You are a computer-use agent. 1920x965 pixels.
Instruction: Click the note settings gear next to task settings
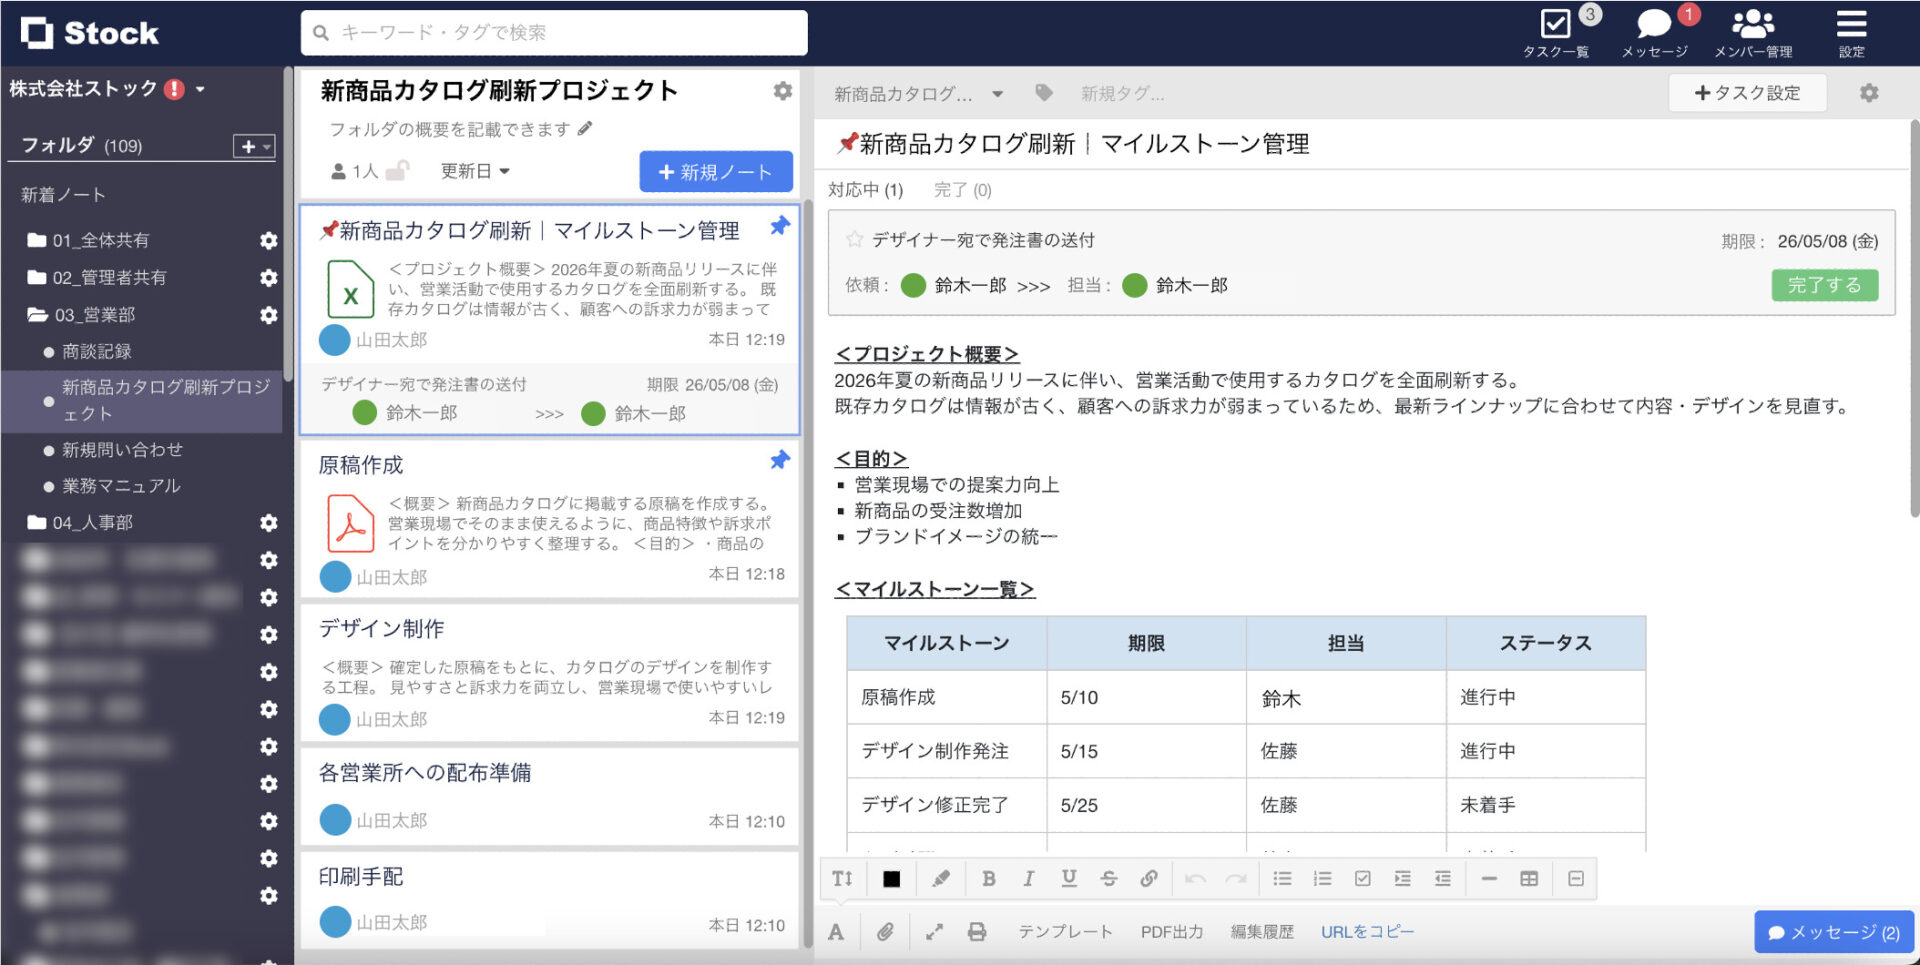click(1869, 93)
